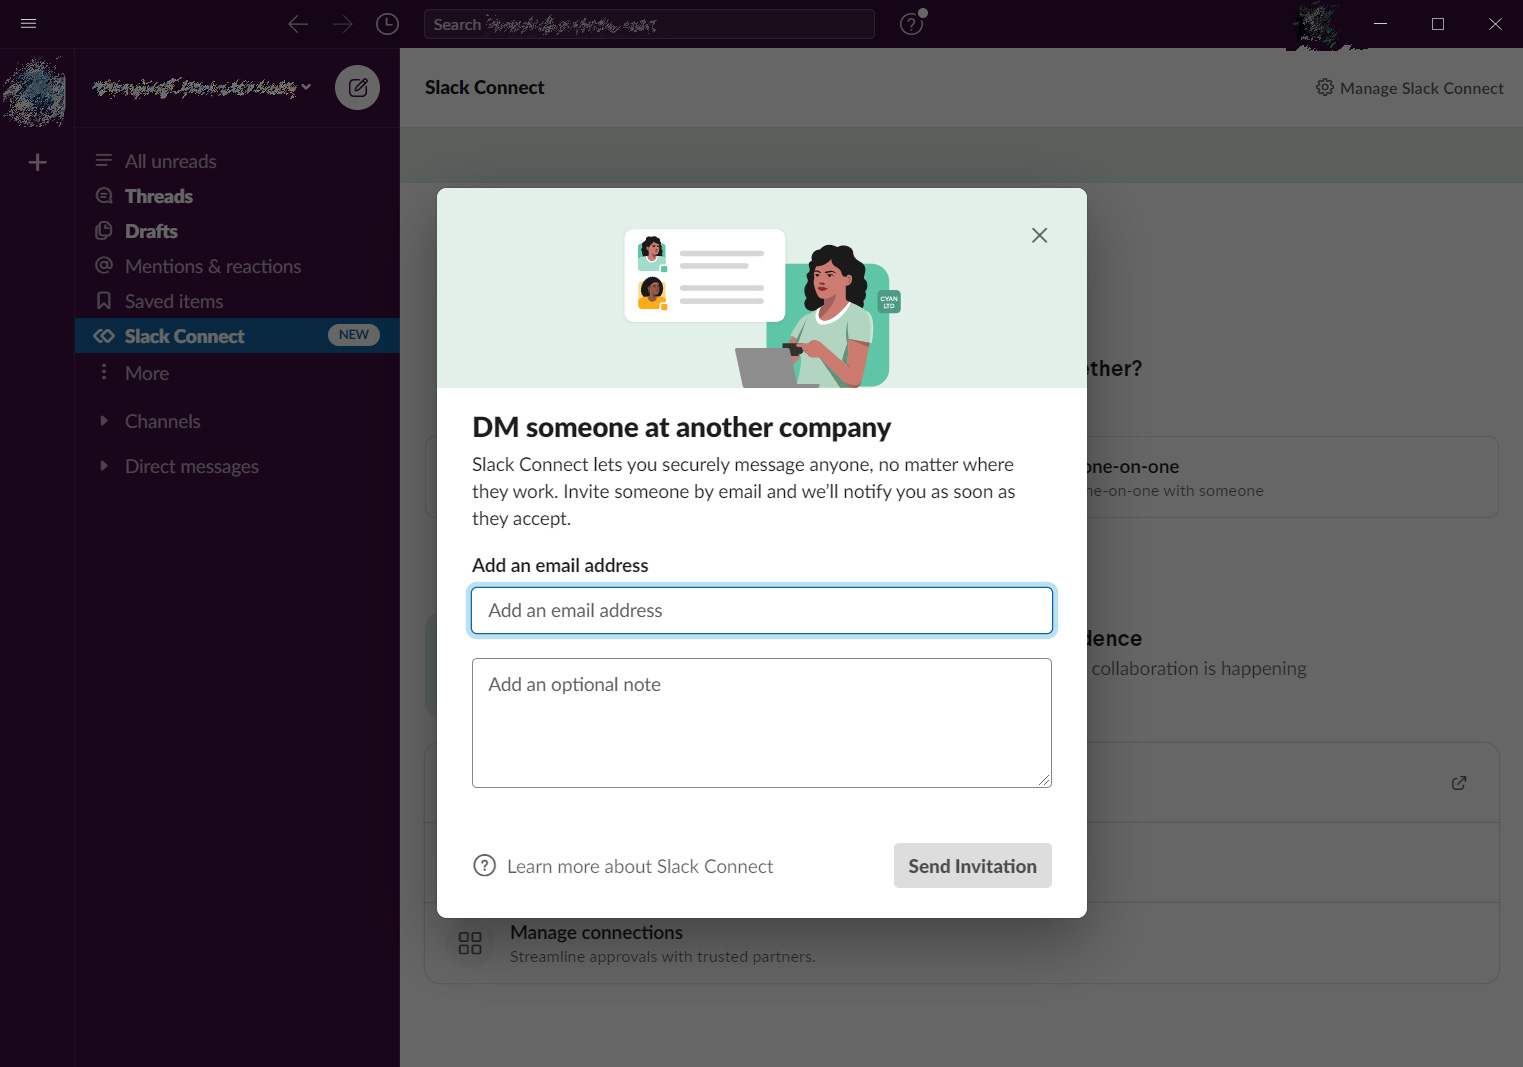The height and width of the screenshot is (1067, 1523).
Task: Open Saved items
Action: pos(237,301)
